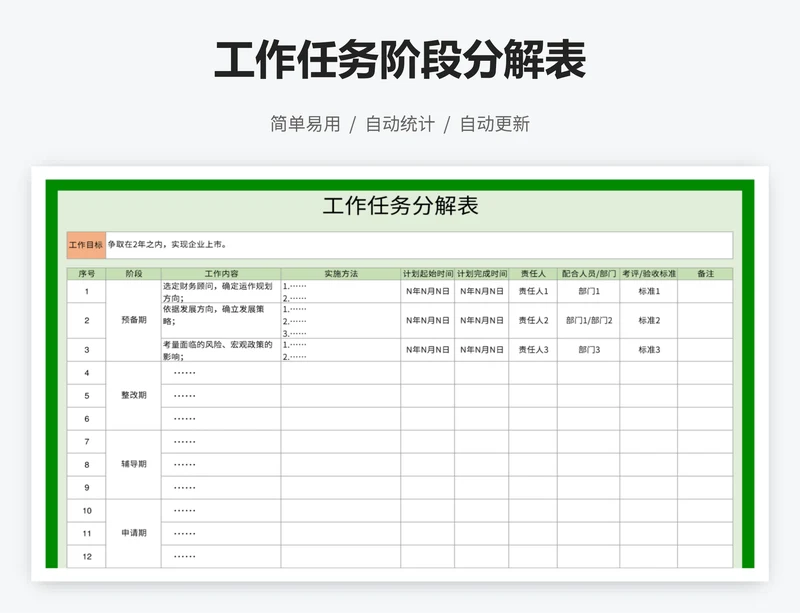
Task: Select the cell 考量面临的风险、宏观政策的影响
Action: click(x=221, y=350)
